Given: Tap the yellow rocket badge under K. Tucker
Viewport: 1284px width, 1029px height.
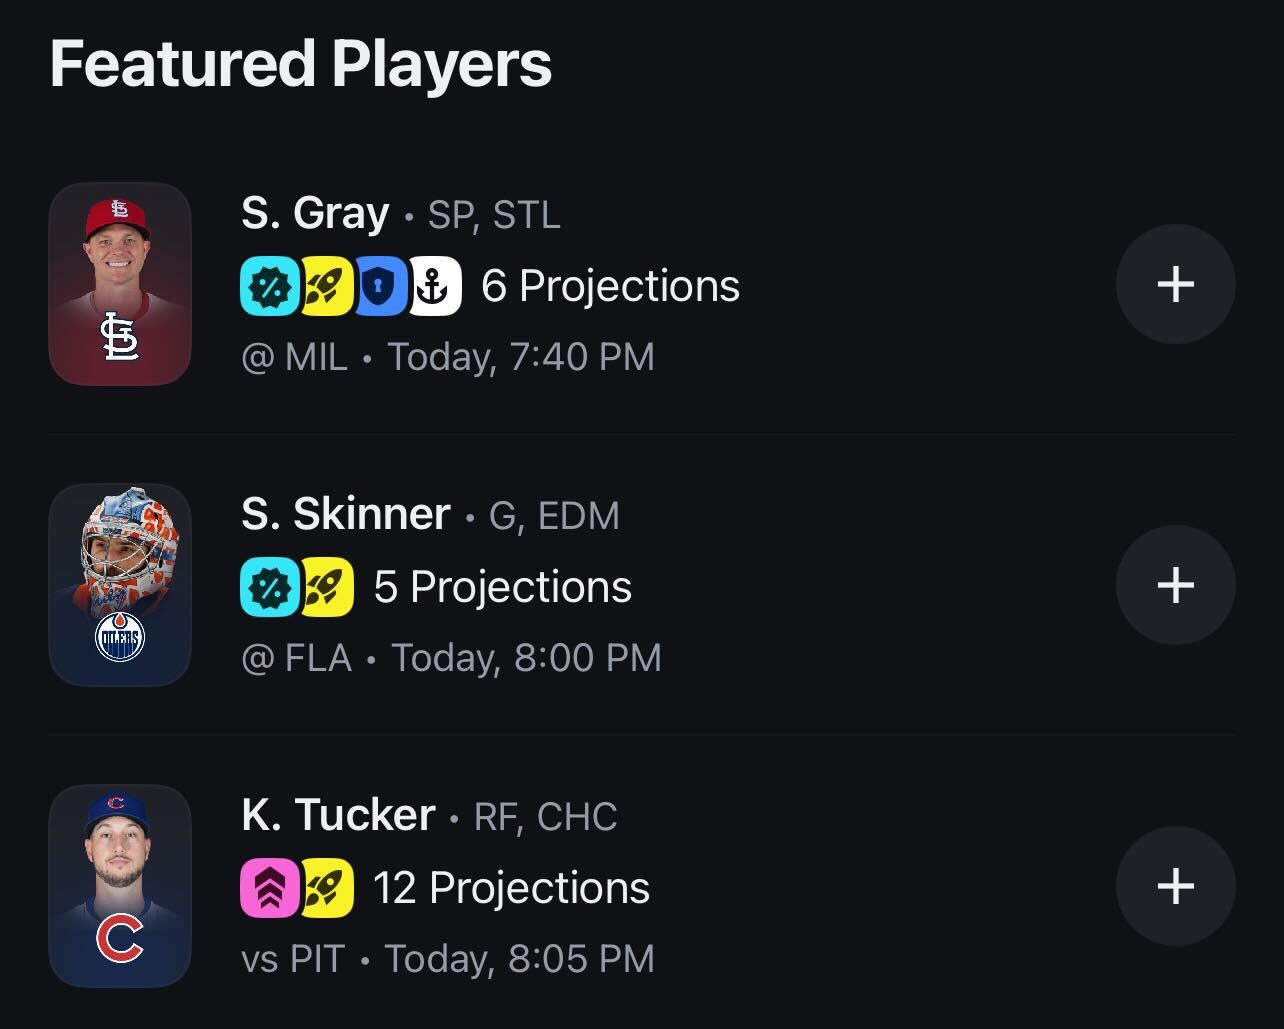Looking at the screenshot, I should 326,888.
